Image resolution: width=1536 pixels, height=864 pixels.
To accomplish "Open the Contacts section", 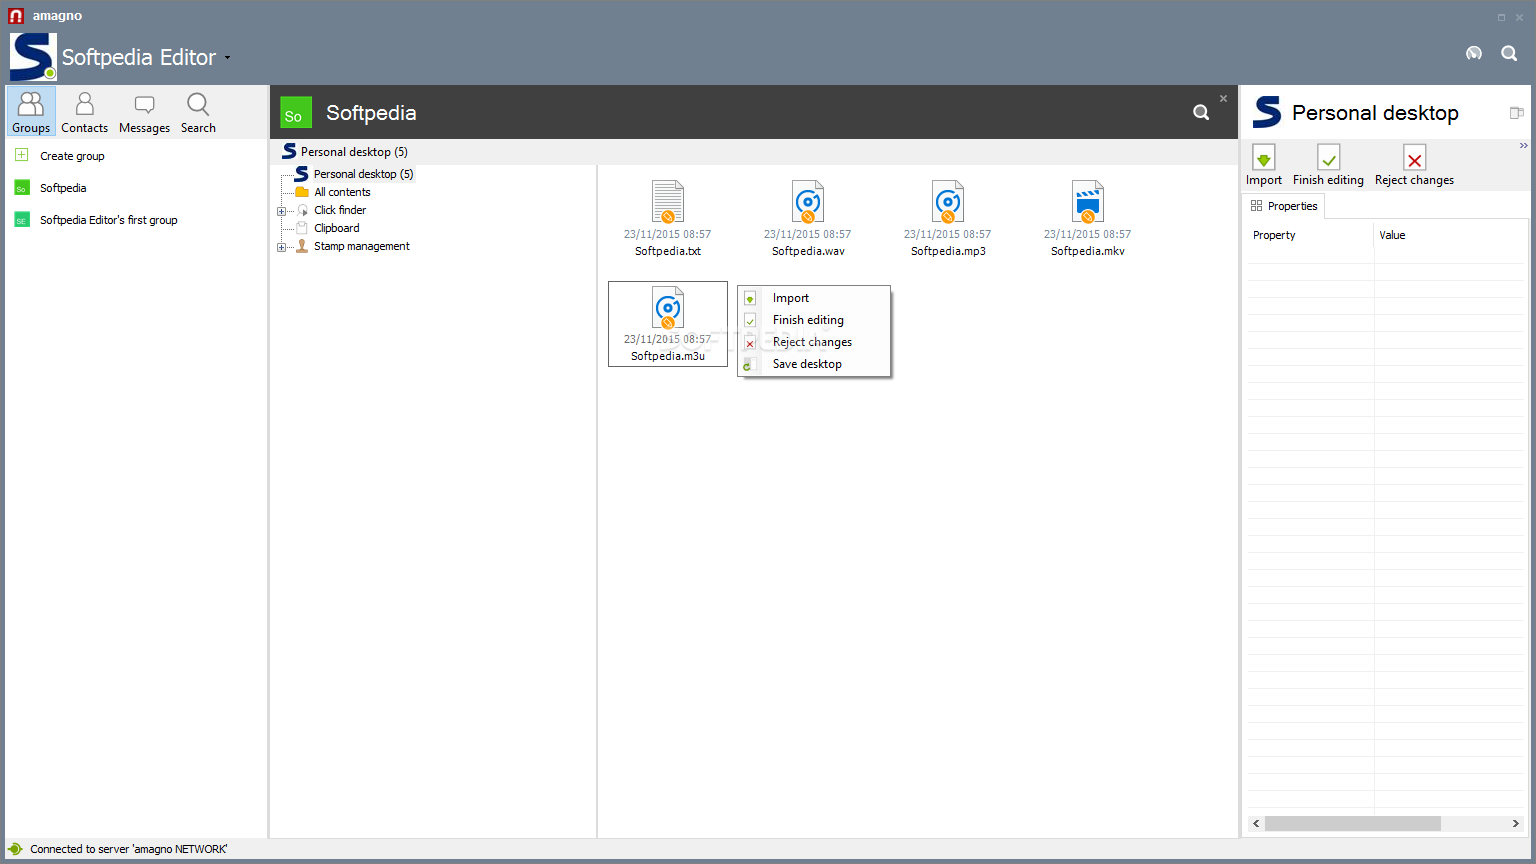I will 84,112.
